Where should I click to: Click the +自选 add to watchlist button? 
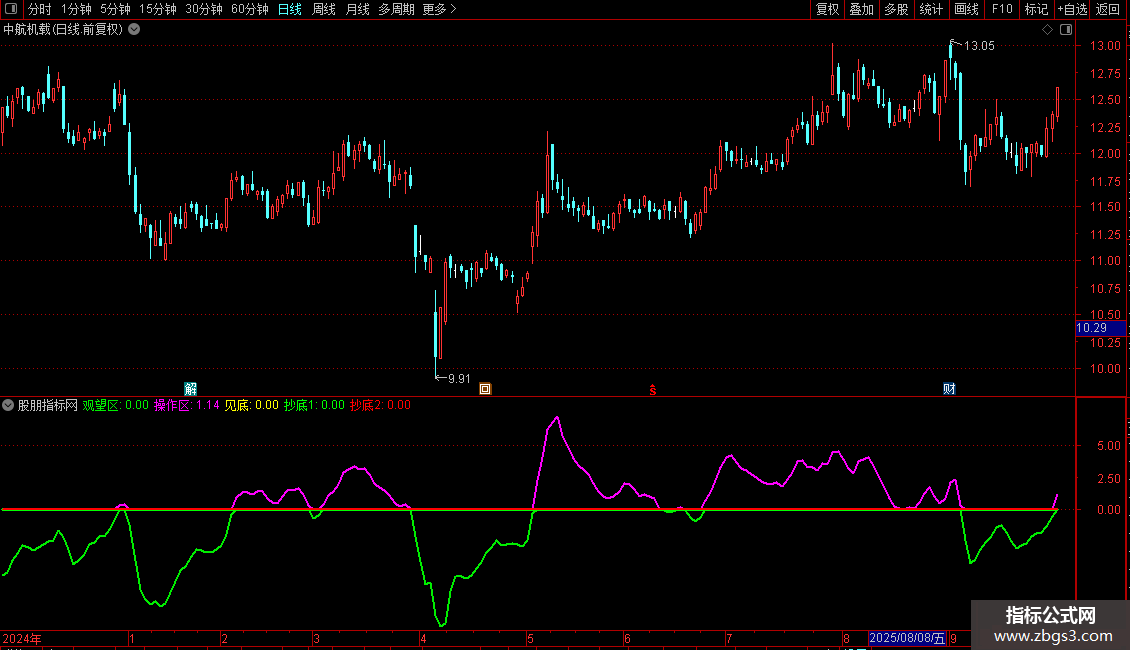tap(1072, 10)
